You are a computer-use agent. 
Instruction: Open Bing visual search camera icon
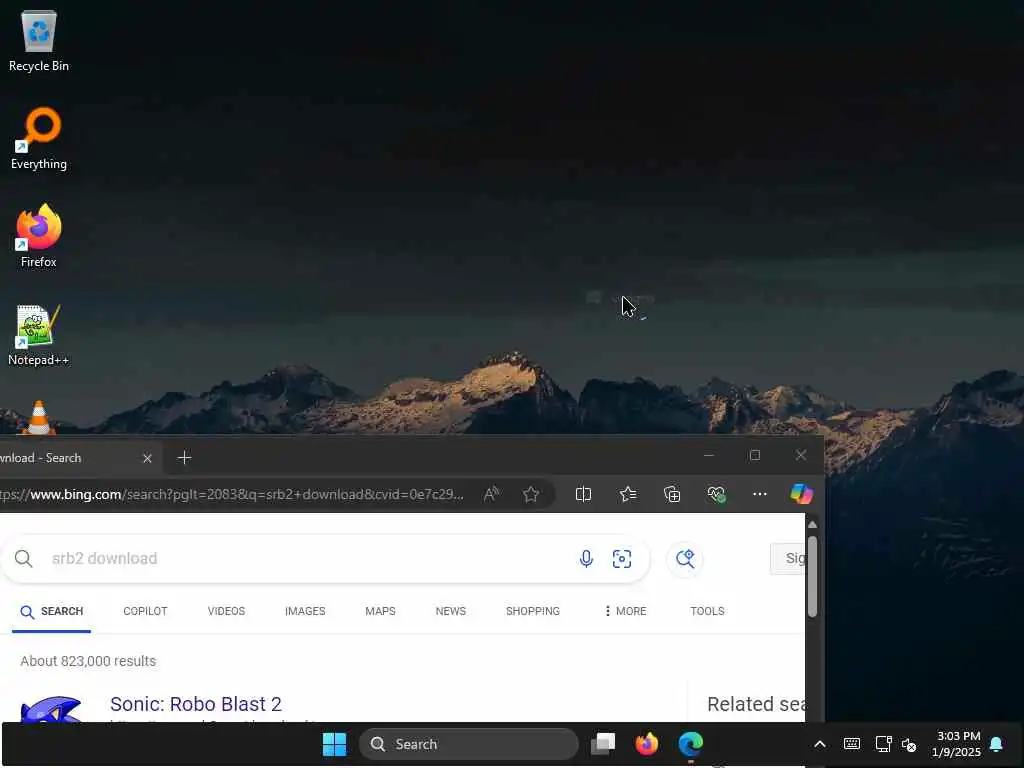(622, 558)
